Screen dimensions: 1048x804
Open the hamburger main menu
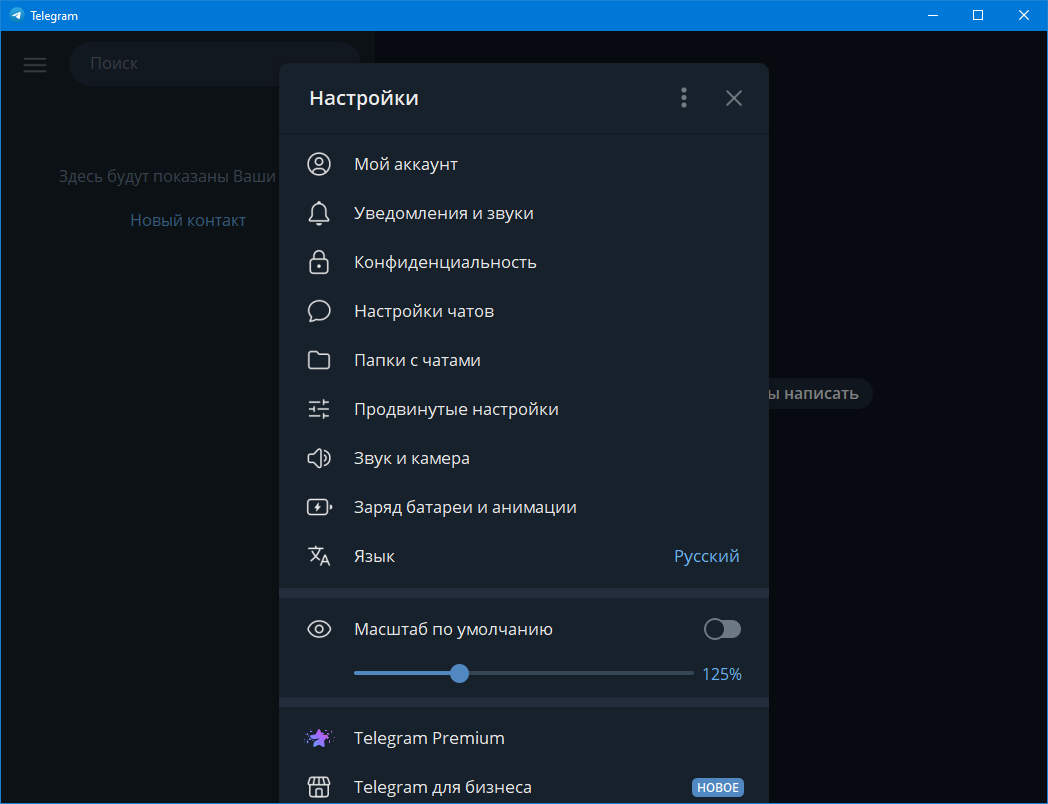click(x=35, y=64)
